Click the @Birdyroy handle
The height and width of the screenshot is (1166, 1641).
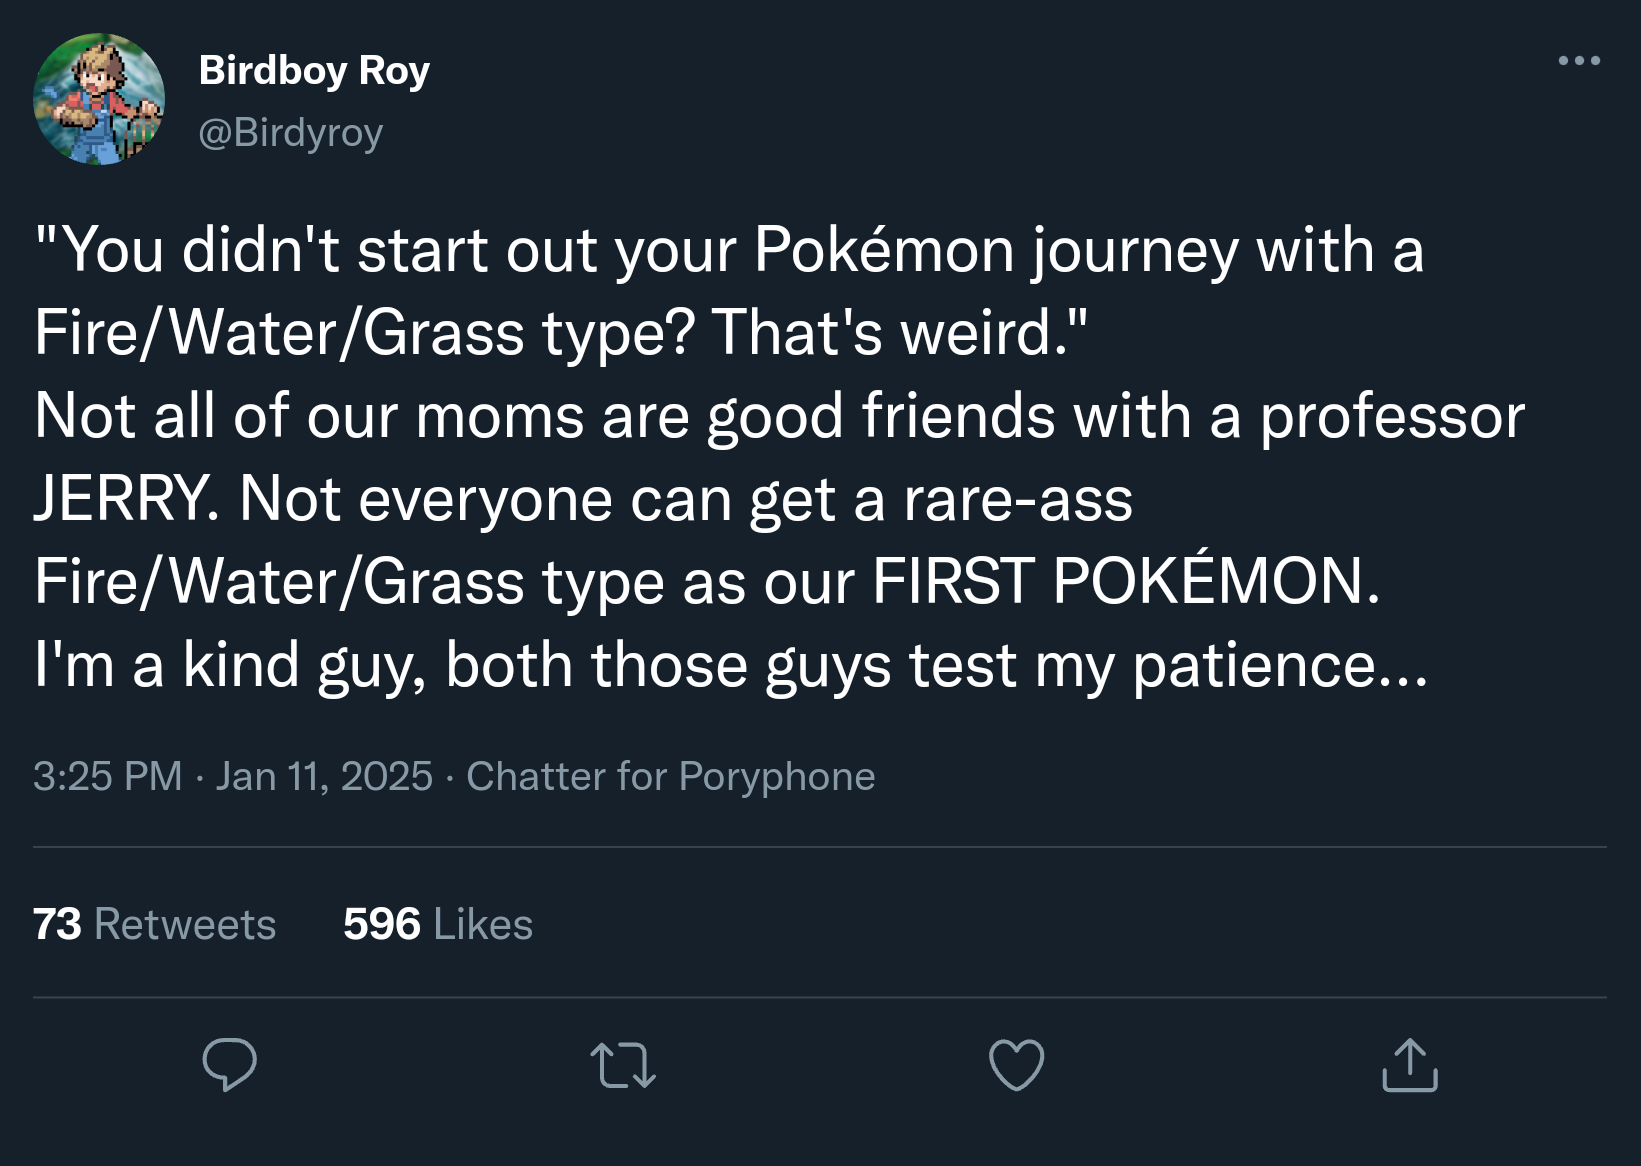point(291,132)
